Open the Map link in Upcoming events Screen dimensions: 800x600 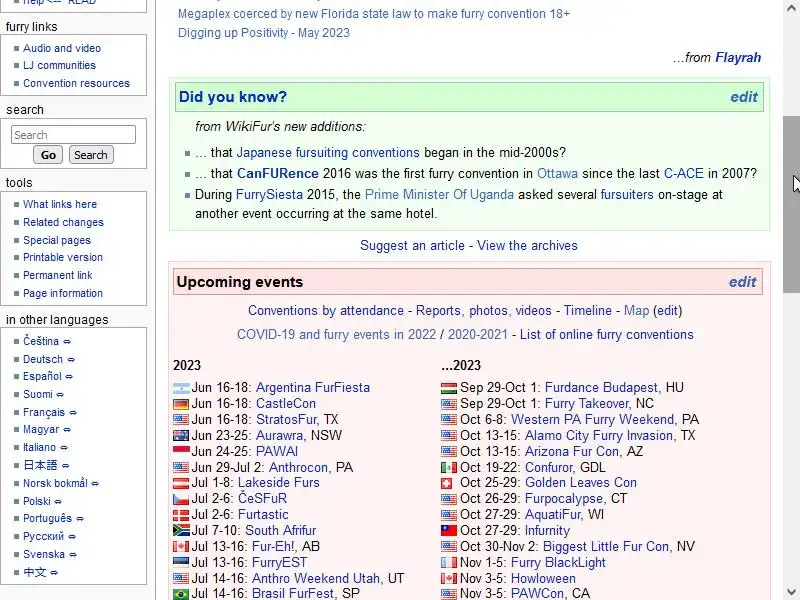(636, 311)
